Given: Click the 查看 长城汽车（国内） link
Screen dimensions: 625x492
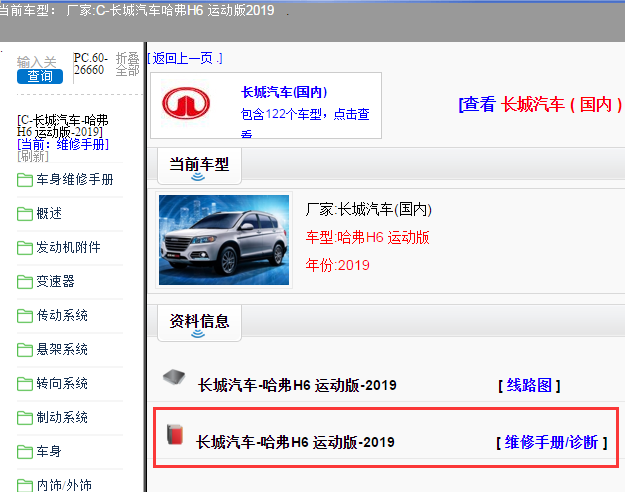Looking at the screenshot, I should point(541,104).
